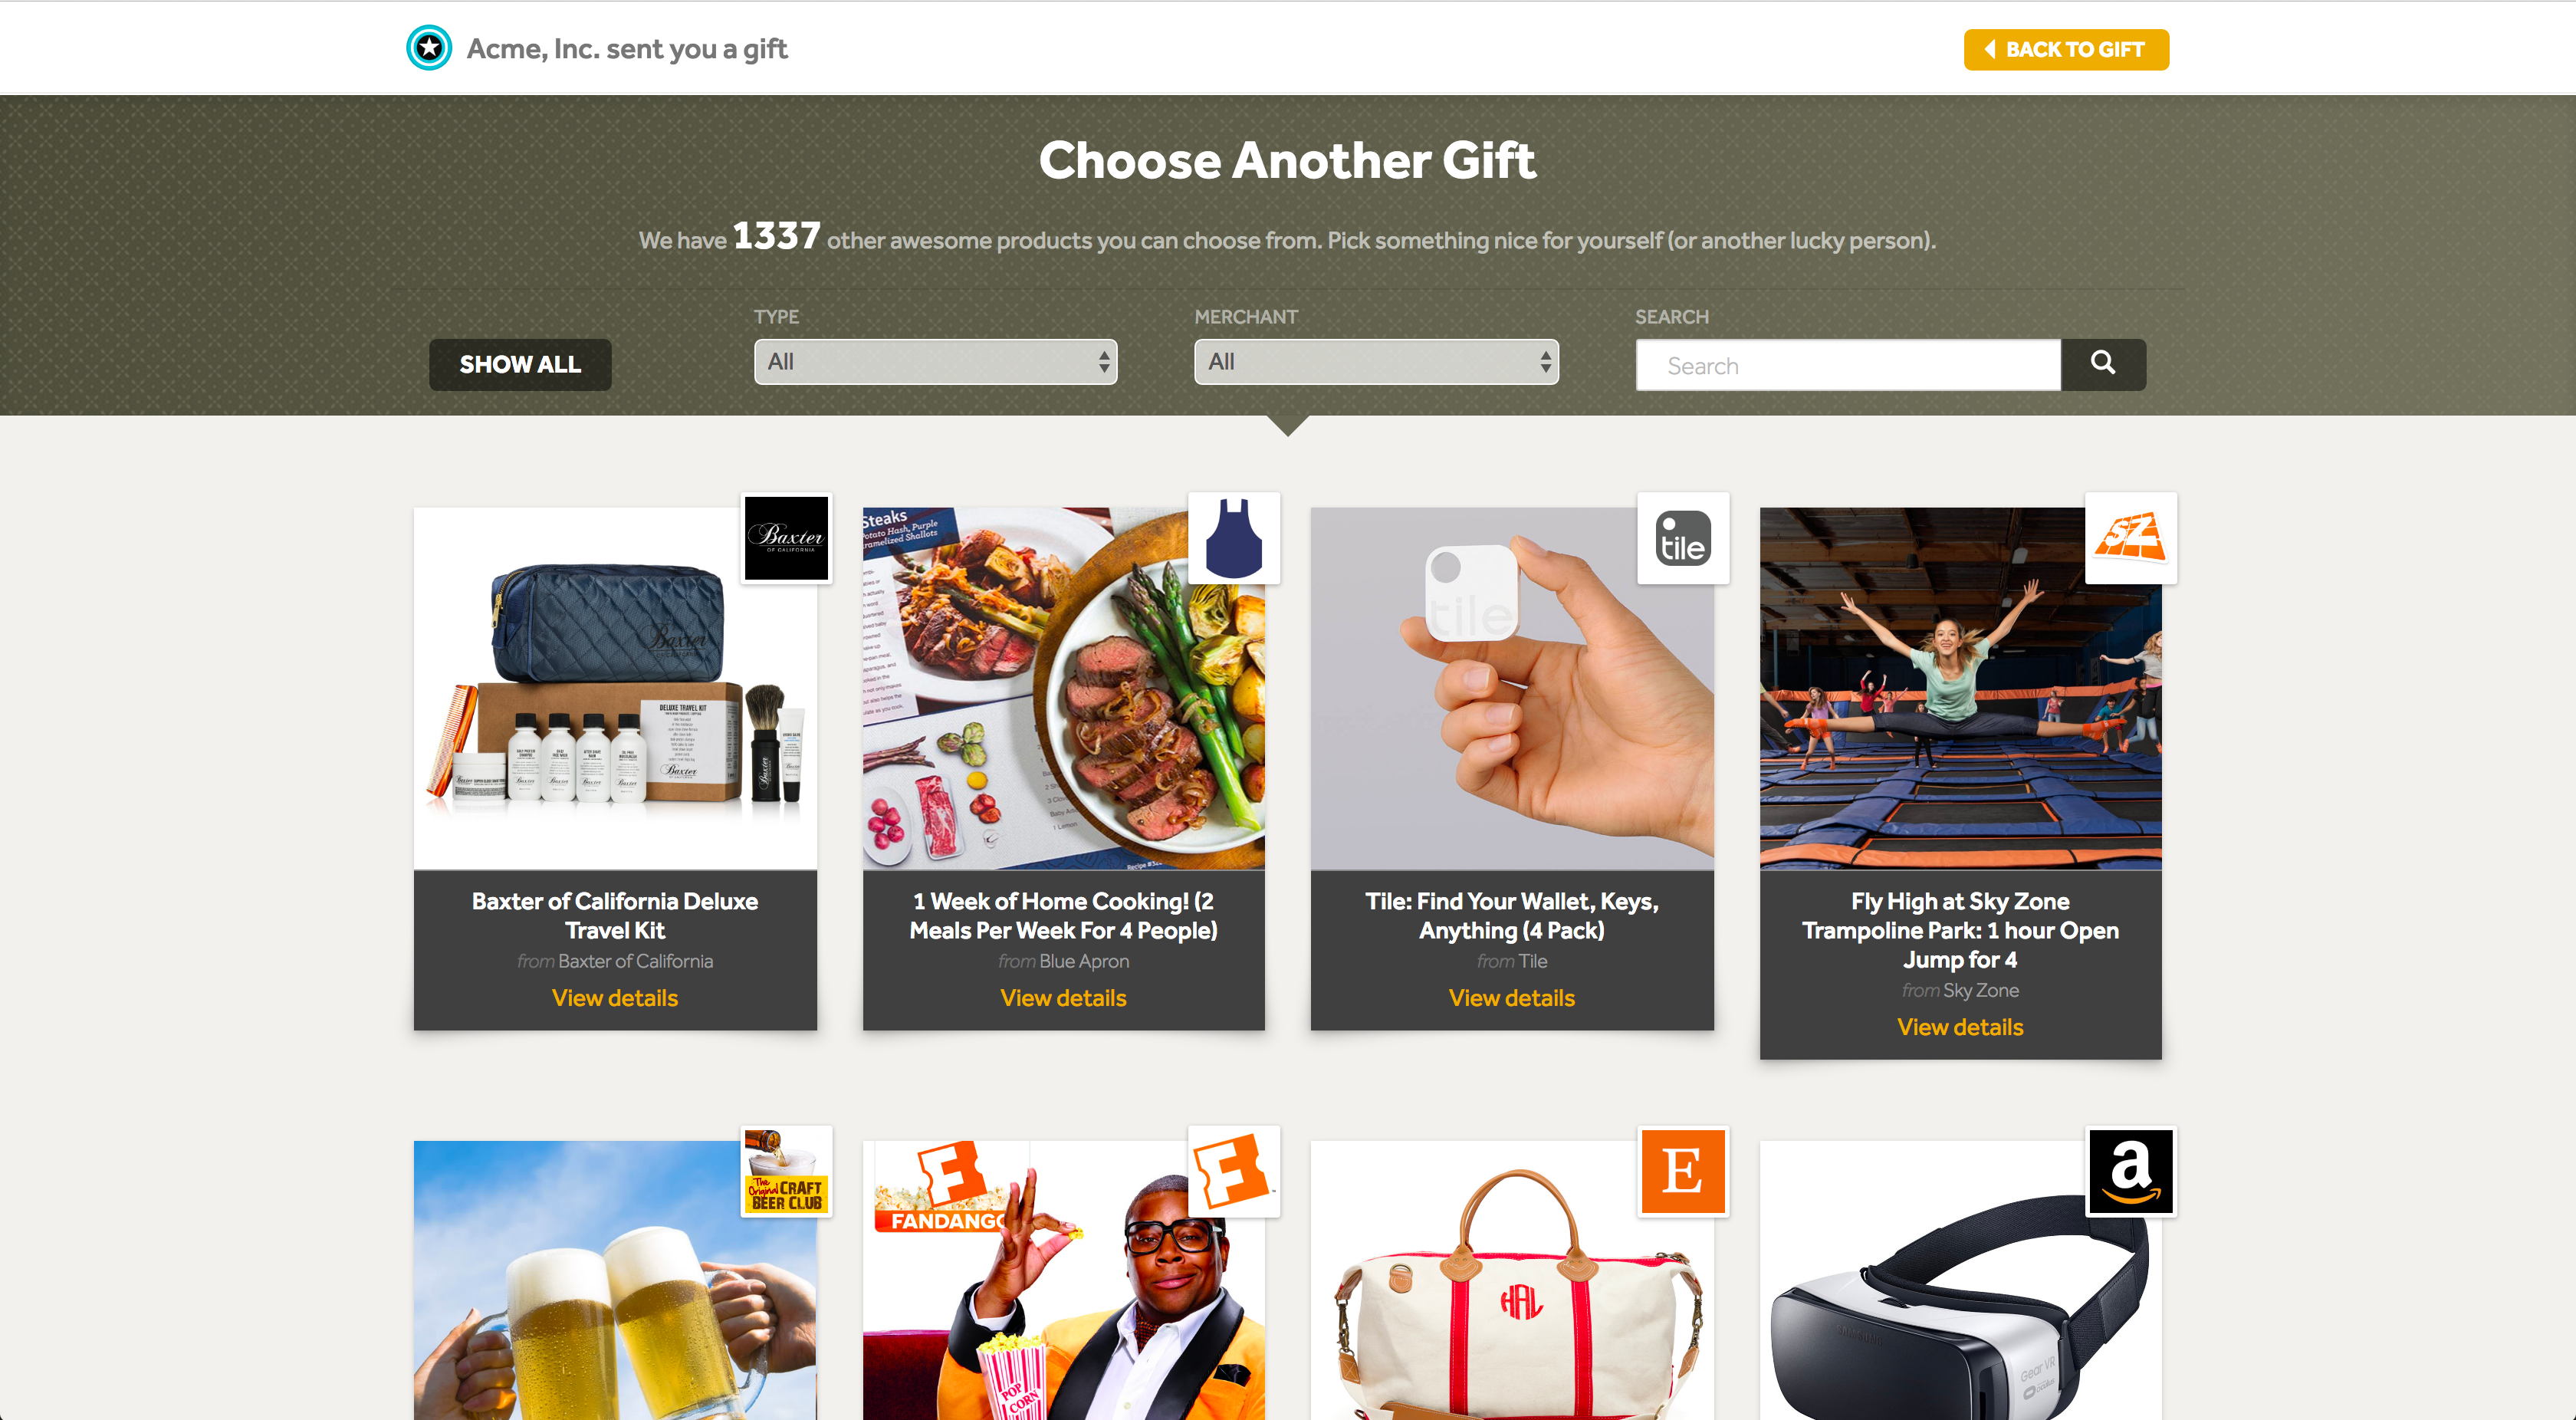This screenshot has width=2576, height=1420.
Task: View details for Tile 4 Pack
Action: coord(1512,998)
